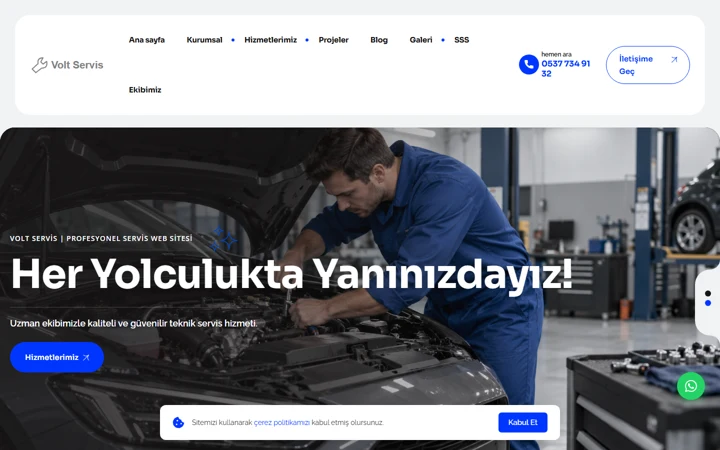This screenshot has width=720, height=450.
Task: Click the Volt Servis logo text
Action: pyautogui.click(x=77, y=65)
